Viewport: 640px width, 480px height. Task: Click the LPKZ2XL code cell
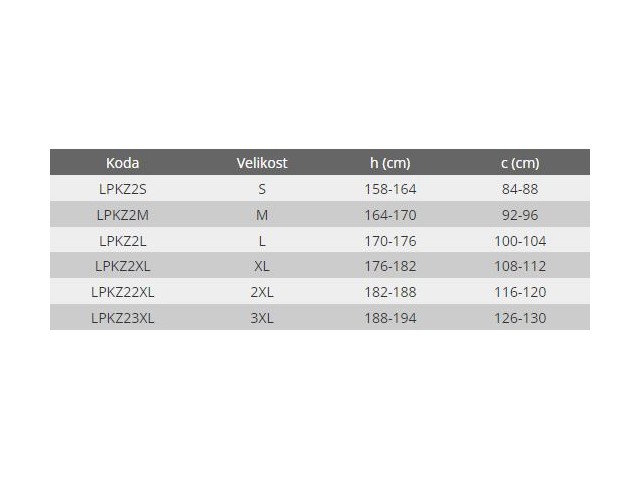[x=122, y=266]
